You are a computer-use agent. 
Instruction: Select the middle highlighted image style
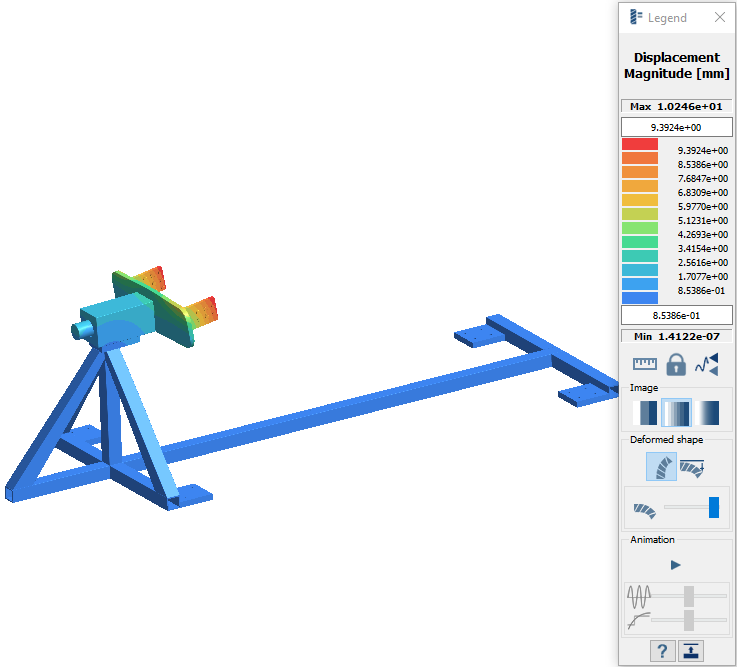click(x=676, y=413)
